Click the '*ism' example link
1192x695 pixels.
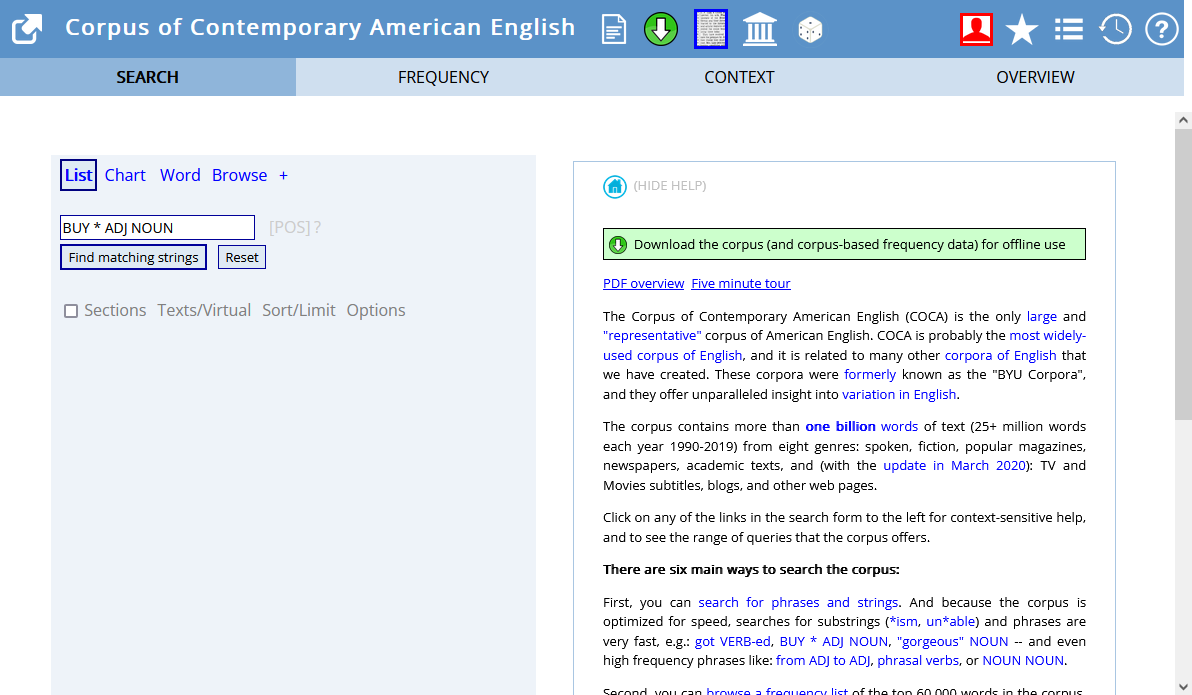903,621
